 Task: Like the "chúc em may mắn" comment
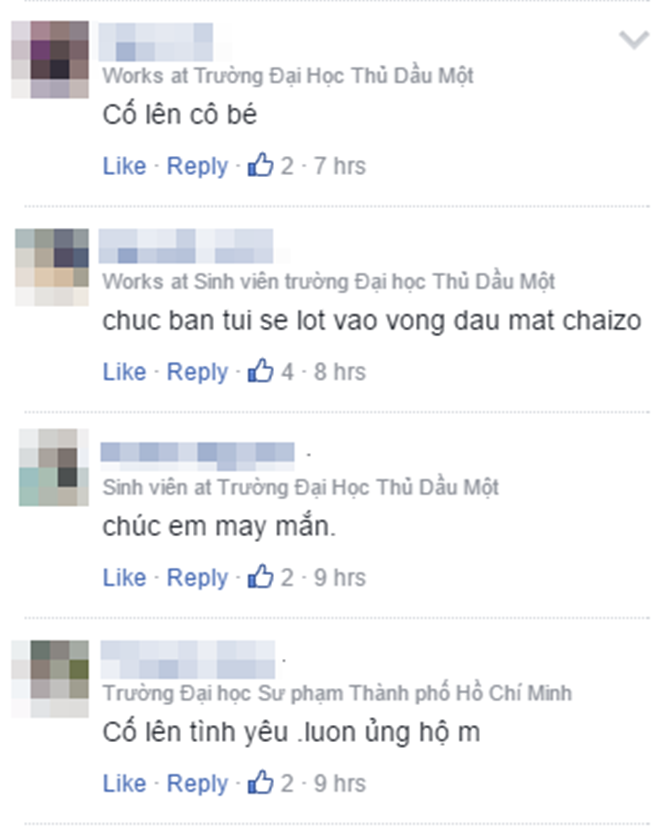pyautogui.click(x=124, y=577)
